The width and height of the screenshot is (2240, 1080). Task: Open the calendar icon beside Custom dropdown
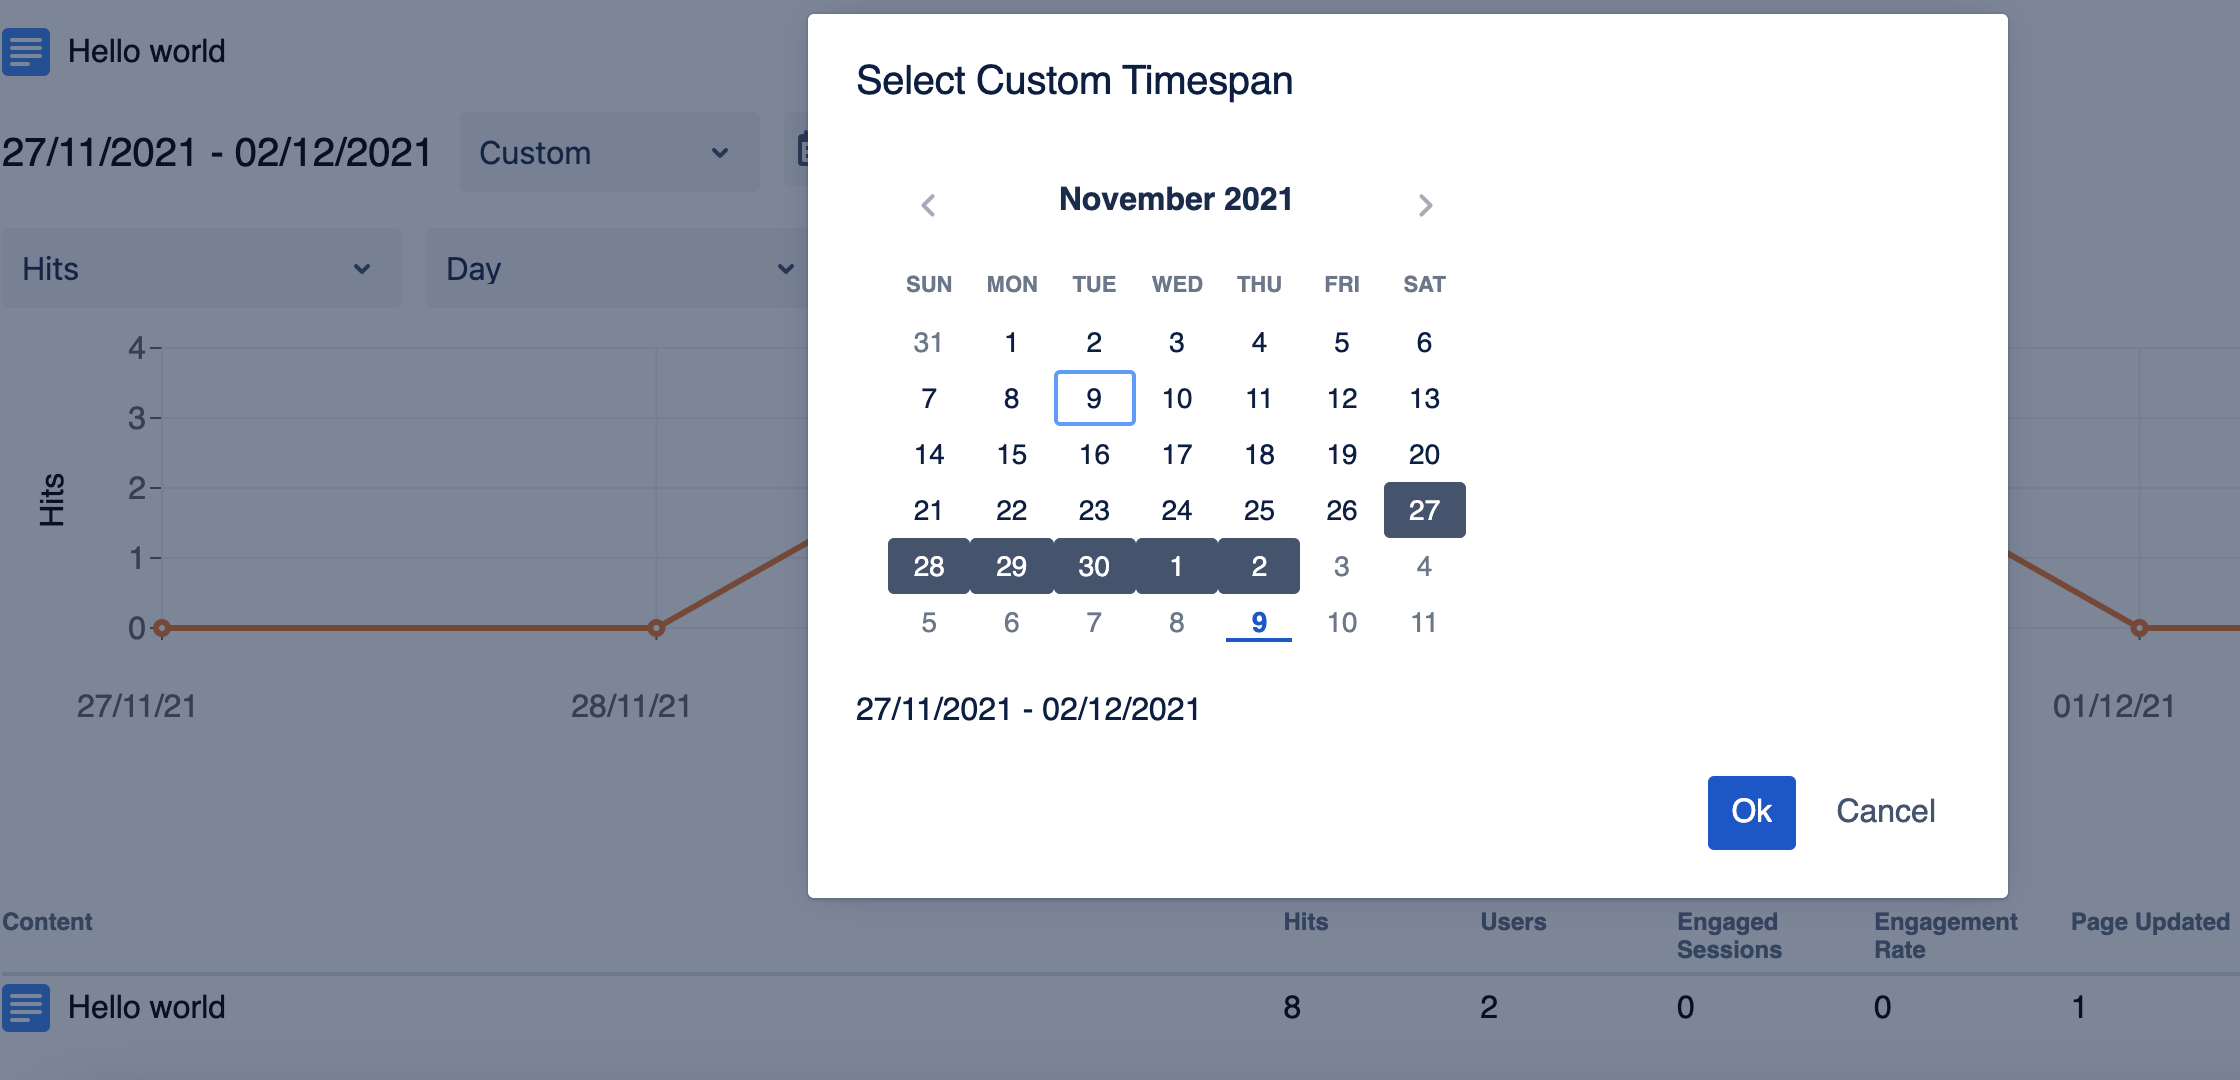[802, 152]
